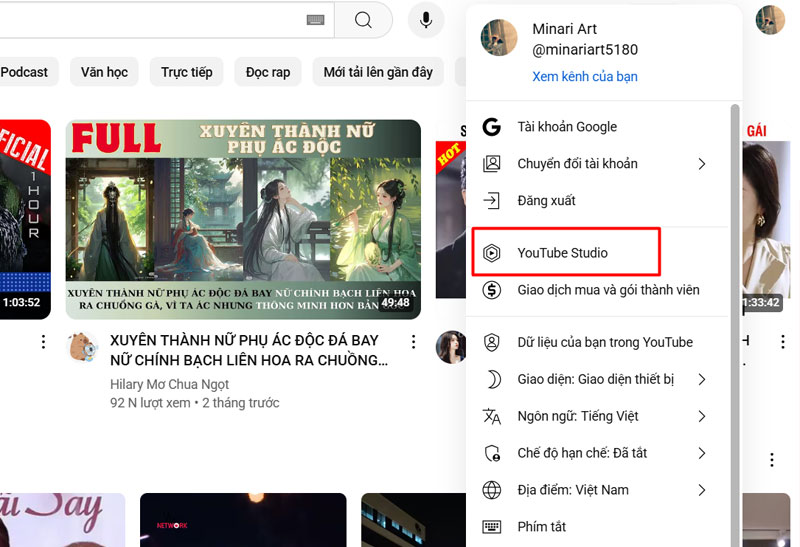Open YouTube Studio from menu
This screenshot has width=800, height=547.
(598, 253)
